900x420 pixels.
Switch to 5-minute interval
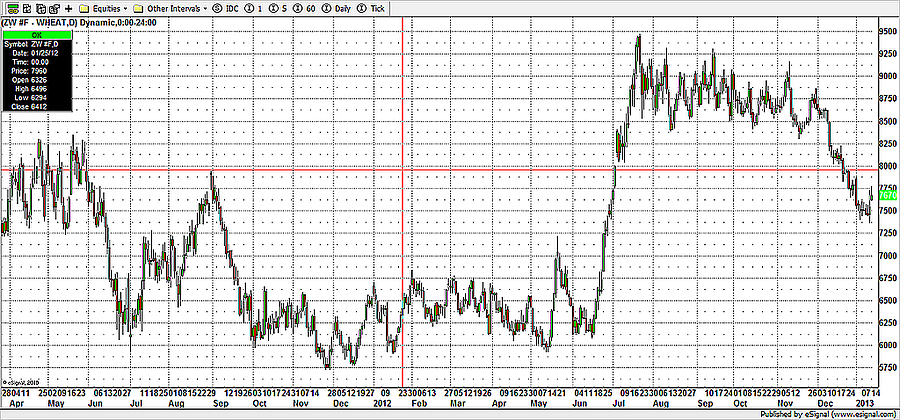click(277, 7)
